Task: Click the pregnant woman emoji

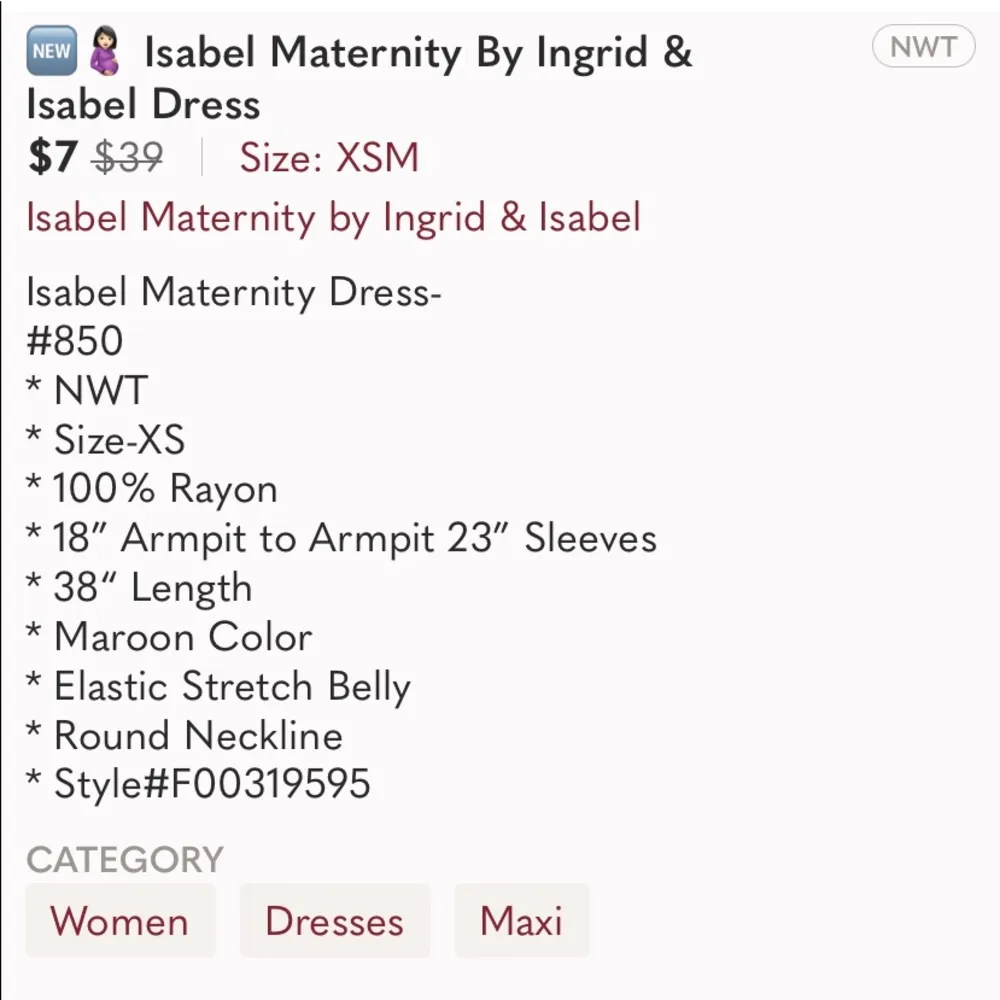Action: coord(103,49)
